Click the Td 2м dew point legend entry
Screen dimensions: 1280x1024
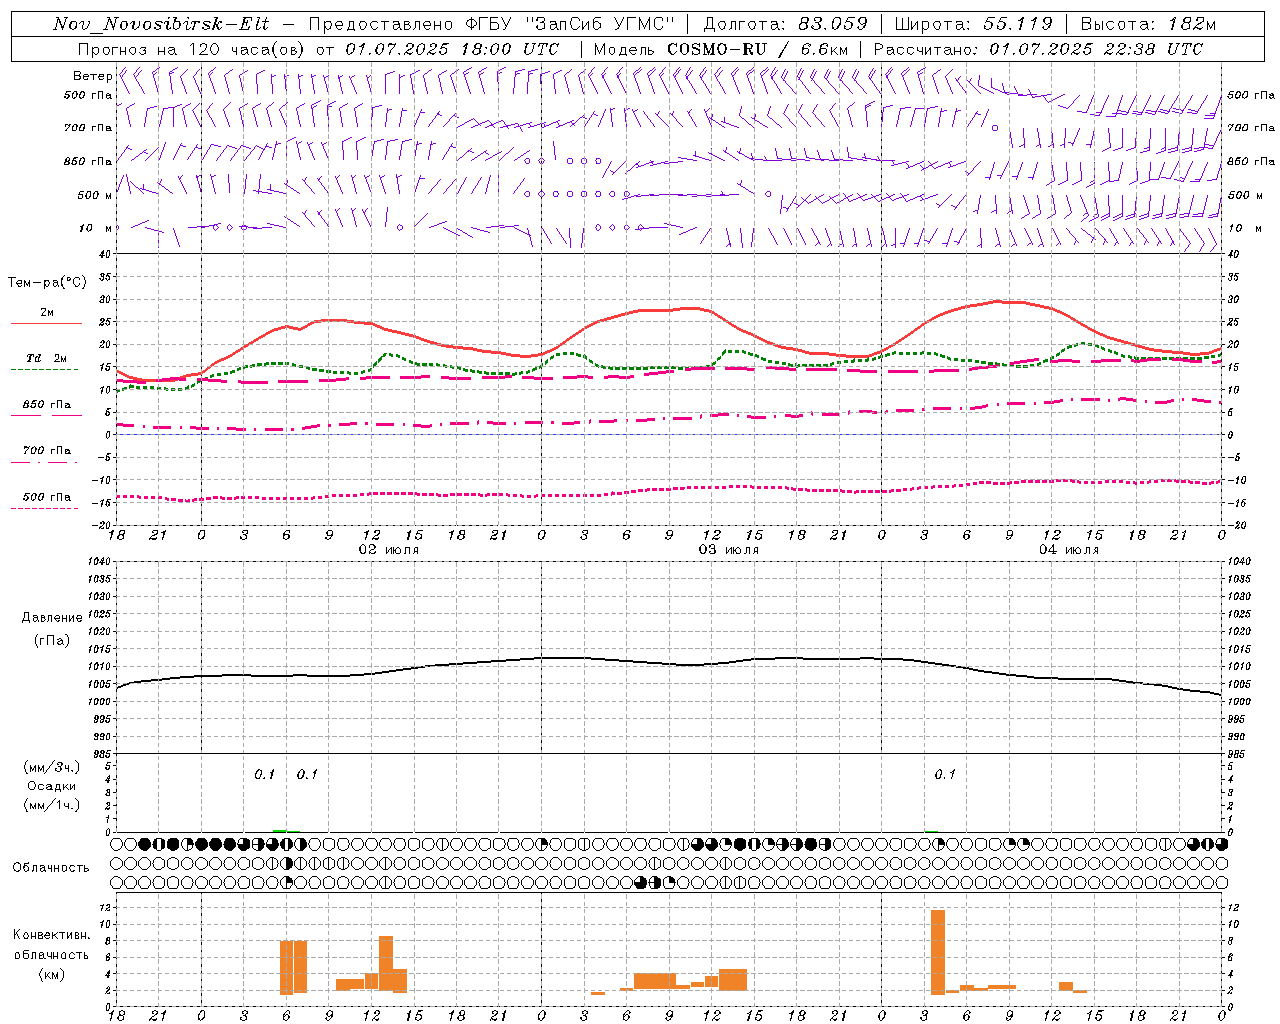tap(47, 358)
